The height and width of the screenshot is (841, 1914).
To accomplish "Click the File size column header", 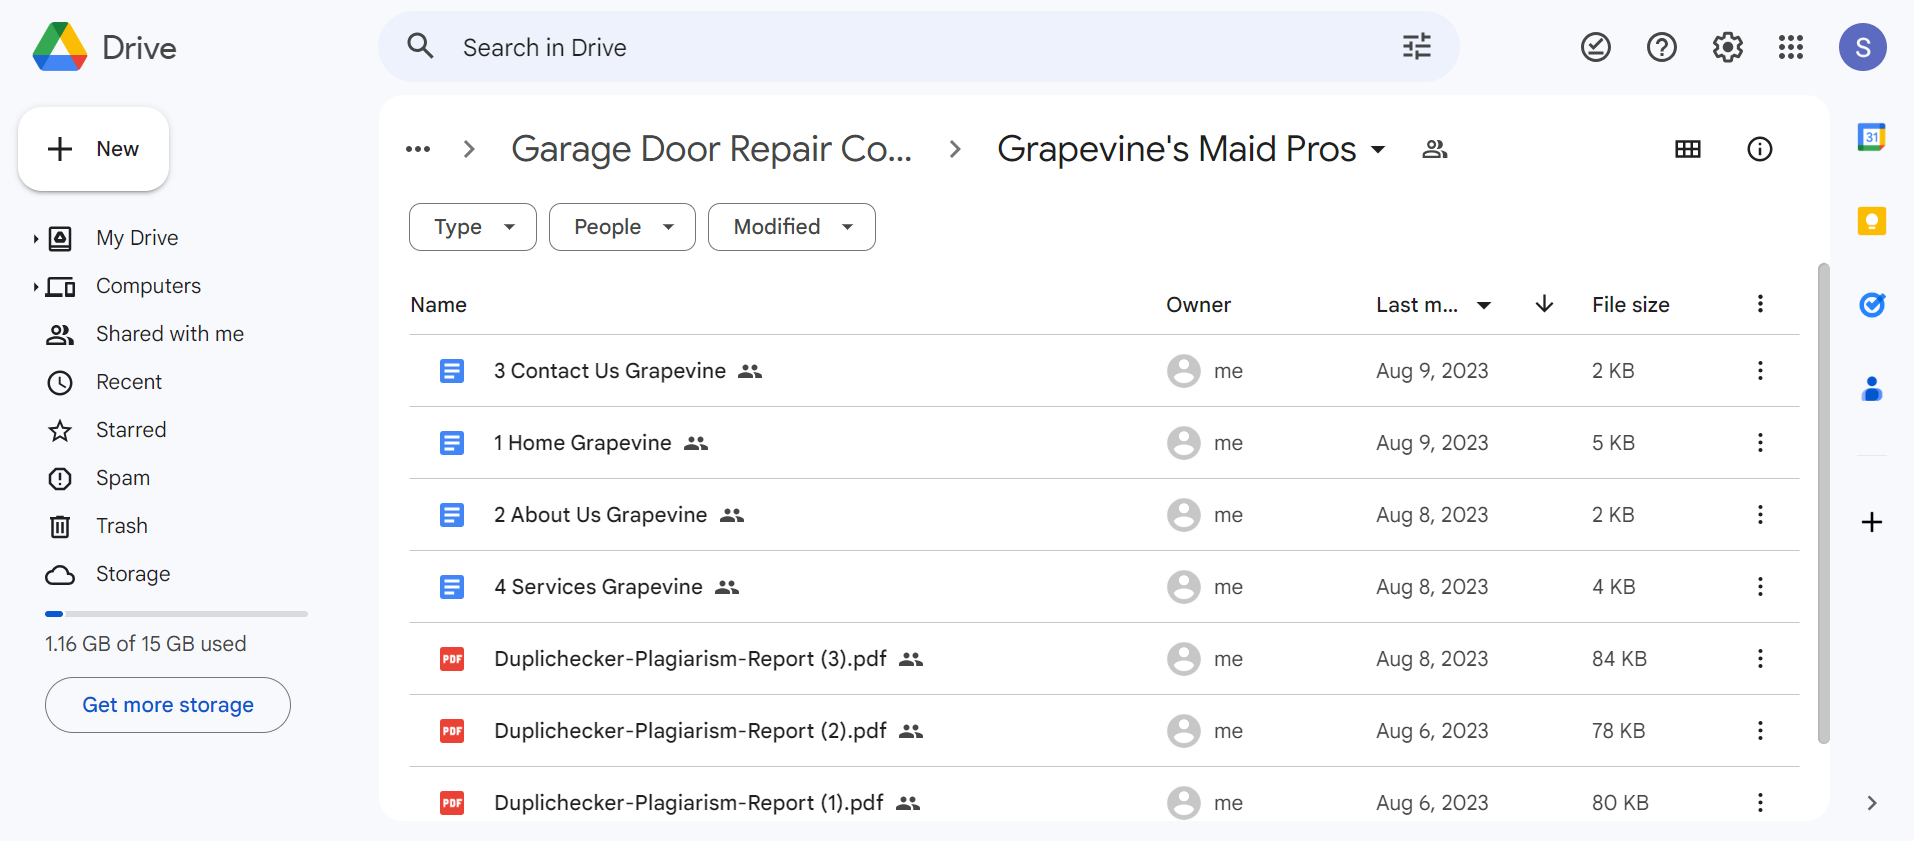I will (x=1631, y=305).
